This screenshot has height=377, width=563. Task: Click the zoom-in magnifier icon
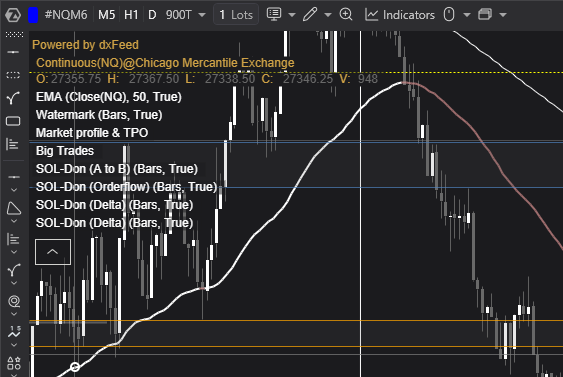click(346, 15)
